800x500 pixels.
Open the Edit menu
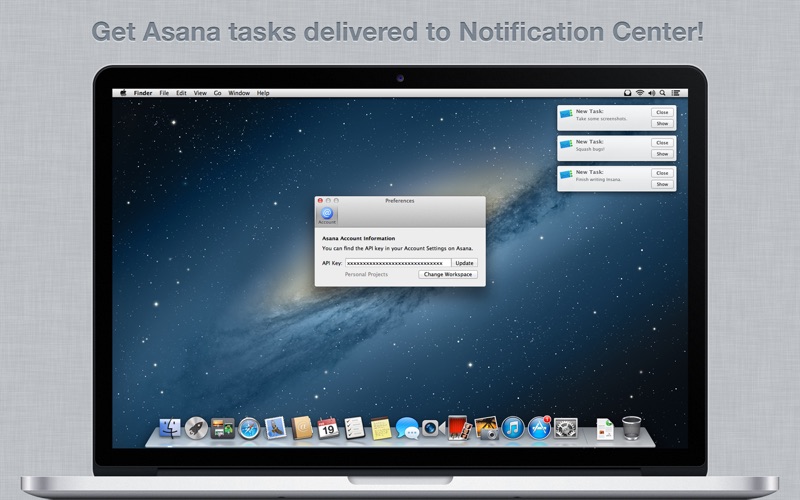(181, 93)
